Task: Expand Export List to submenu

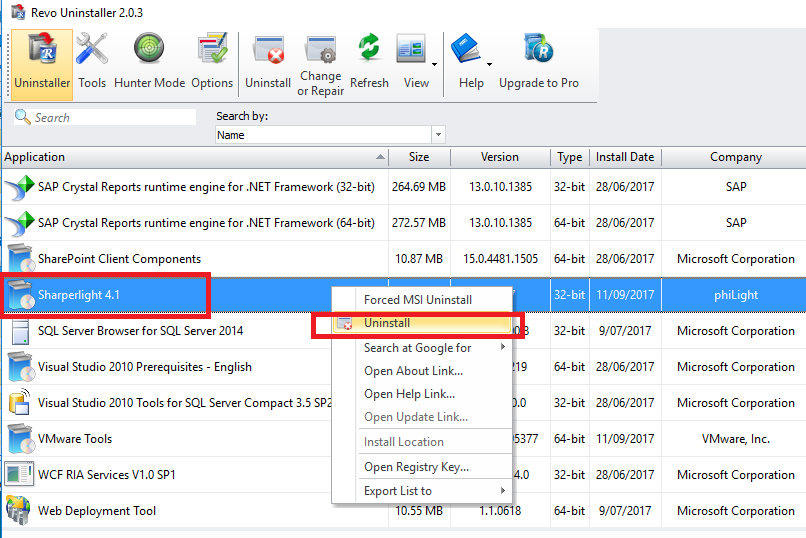Action: (x=503, y=491)
